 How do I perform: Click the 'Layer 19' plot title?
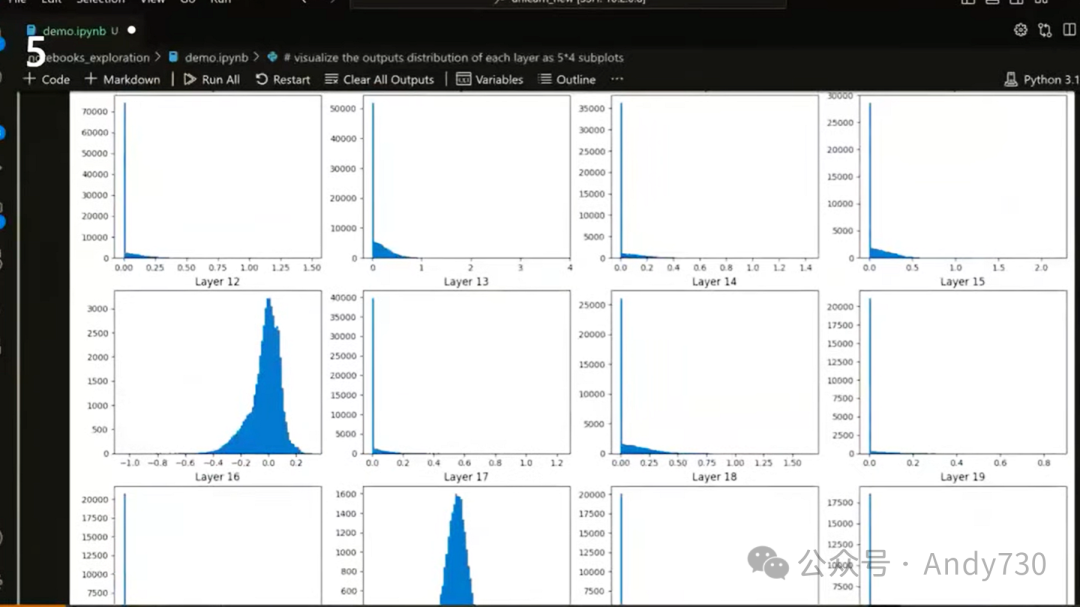pyautogui.click(x=962, y=477)
